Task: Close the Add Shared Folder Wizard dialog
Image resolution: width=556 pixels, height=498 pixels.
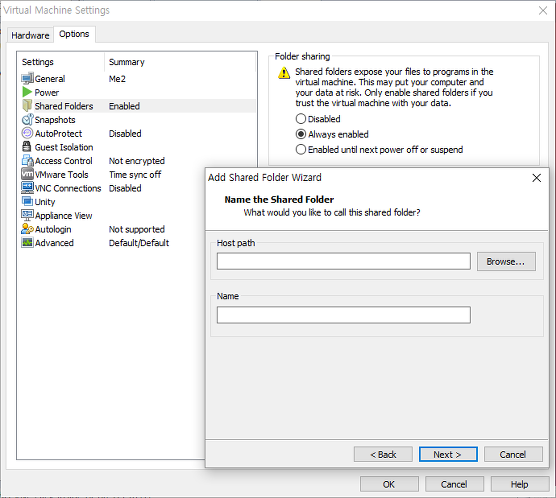Action: pos(536,178)
